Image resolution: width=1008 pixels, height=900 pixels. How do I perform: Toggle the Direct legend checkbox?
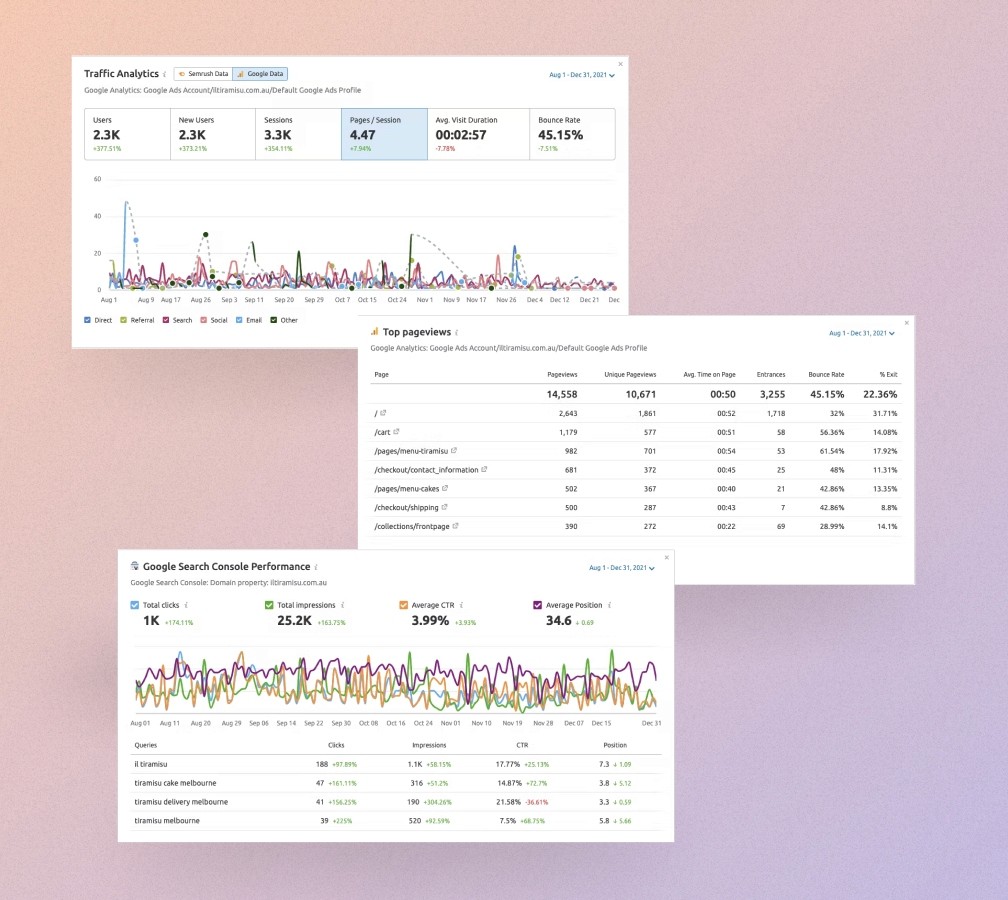point(87,320)
